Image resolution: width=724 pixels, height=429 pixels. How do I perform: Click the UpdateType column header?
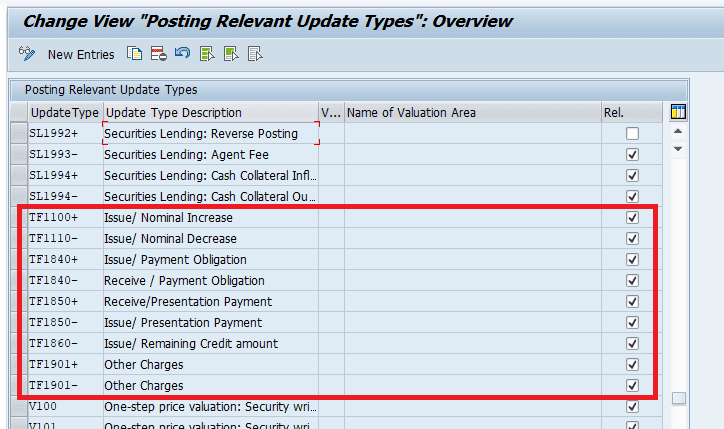64,113
